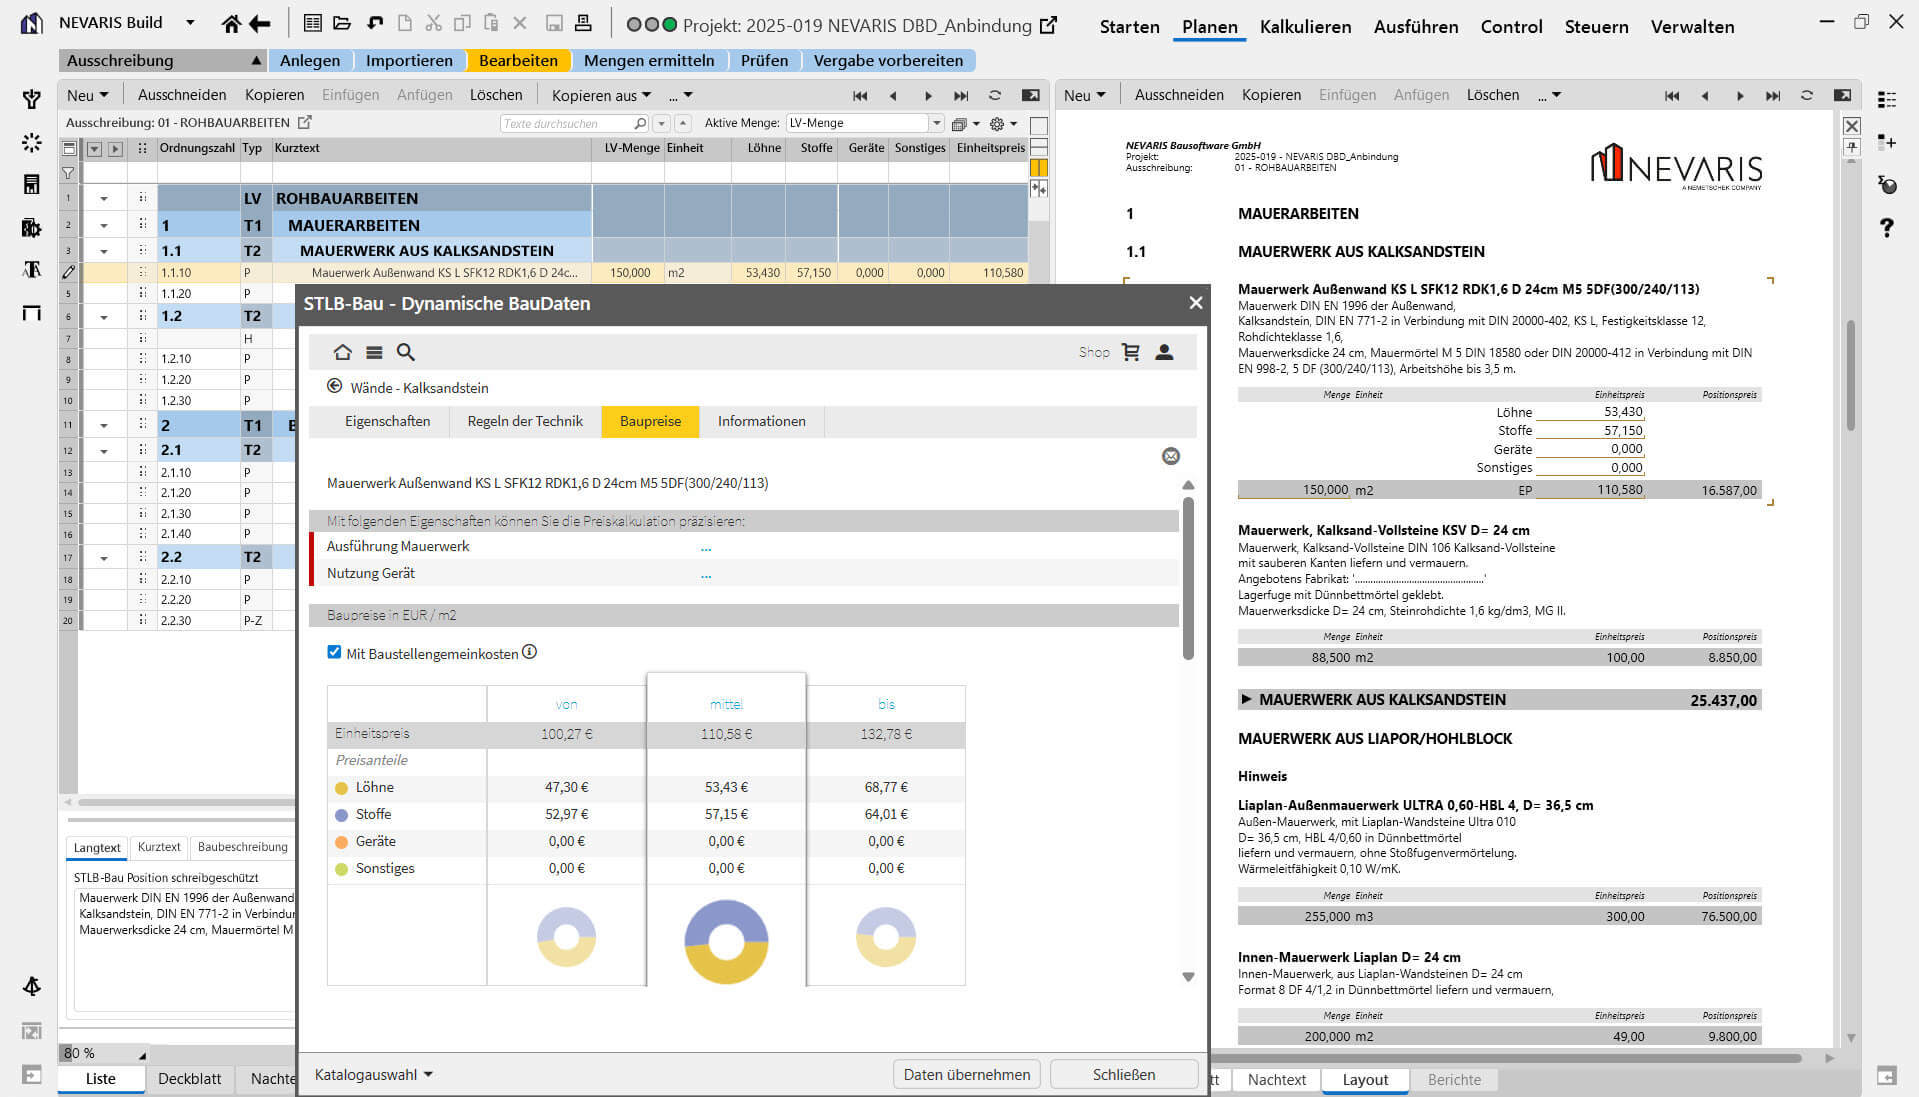The image size is (1919, 1097).
Task: Go to next page in right preview toolbar
Action: coord(1740,95)
